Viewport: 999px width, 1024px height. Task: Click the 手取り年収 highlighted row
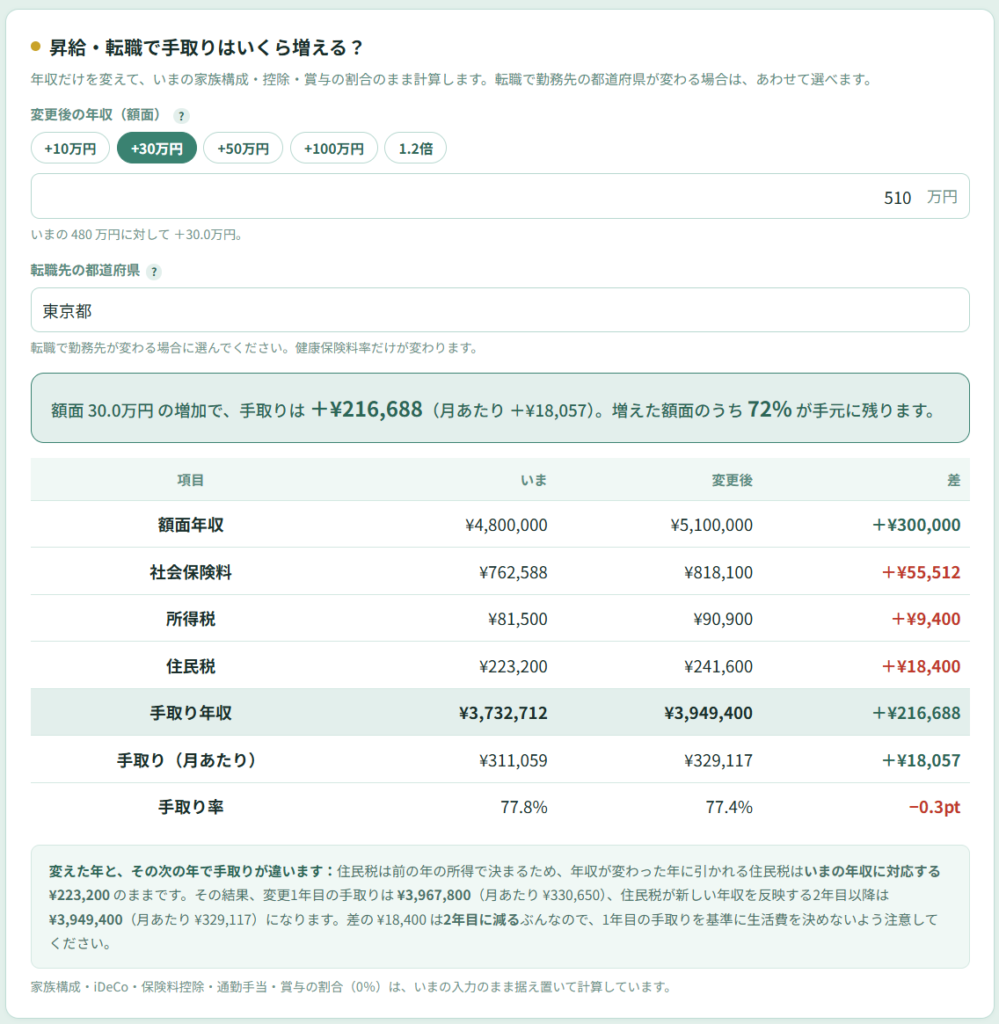(500, 712)
